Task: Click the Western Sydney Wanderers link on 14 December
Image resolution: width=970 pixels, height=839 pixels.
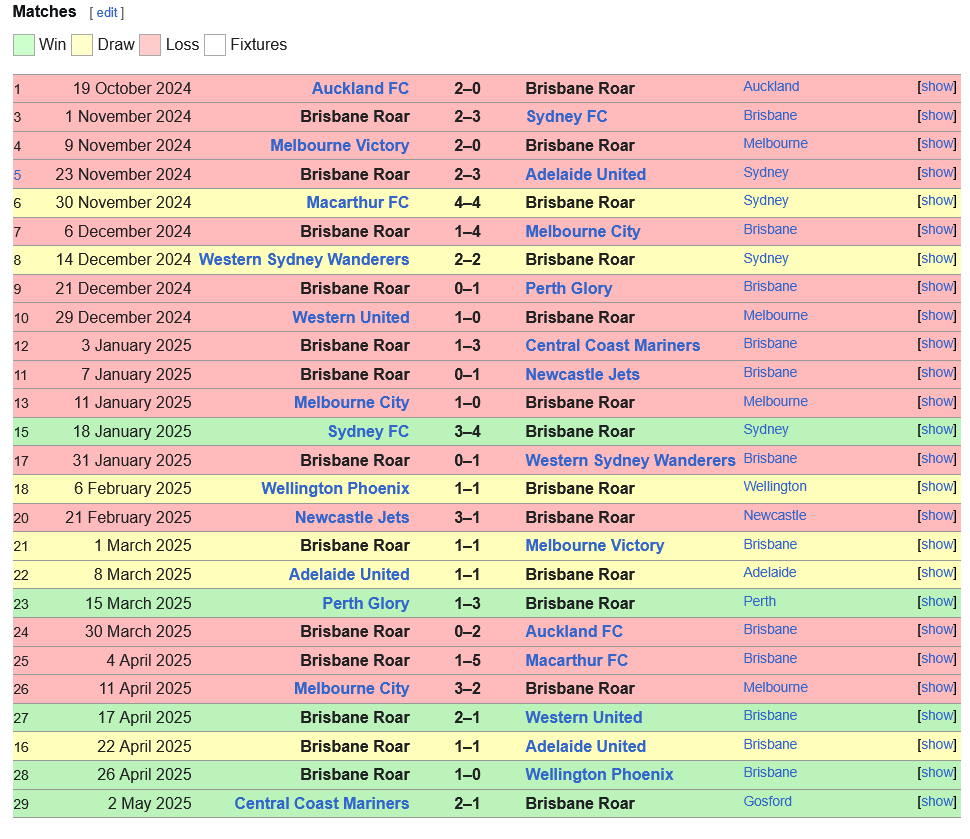Action: [x=304, y=259]
